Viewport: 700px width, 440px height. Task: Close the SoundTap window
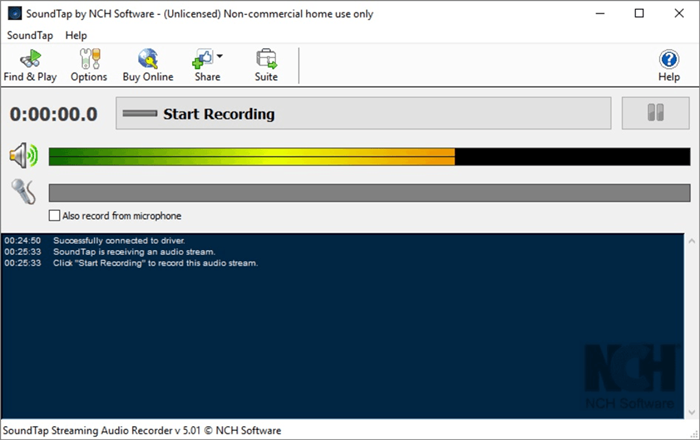pos(679,13)
